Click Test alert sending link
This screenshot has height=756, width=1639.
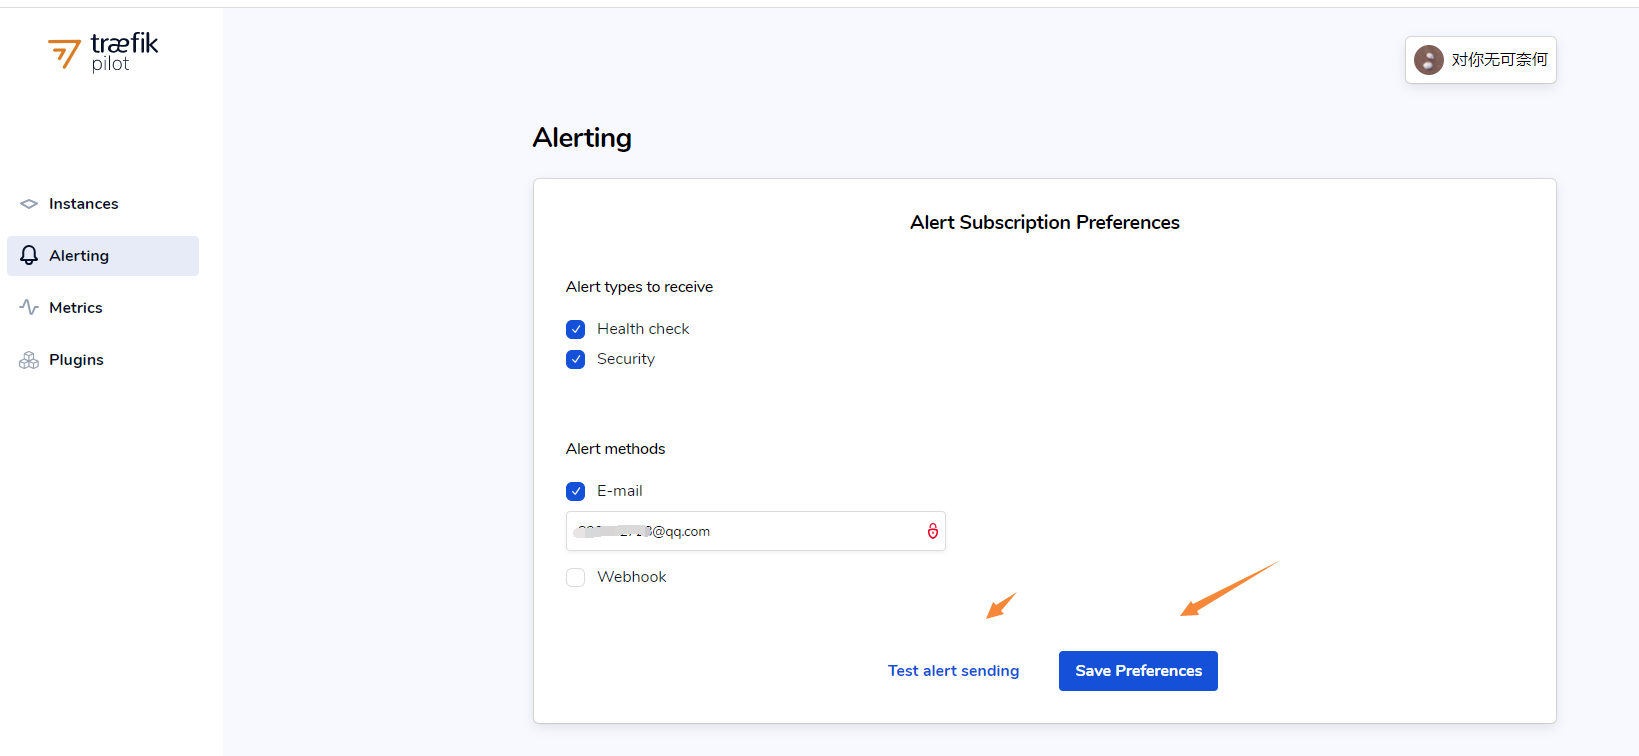click(953, 671)
